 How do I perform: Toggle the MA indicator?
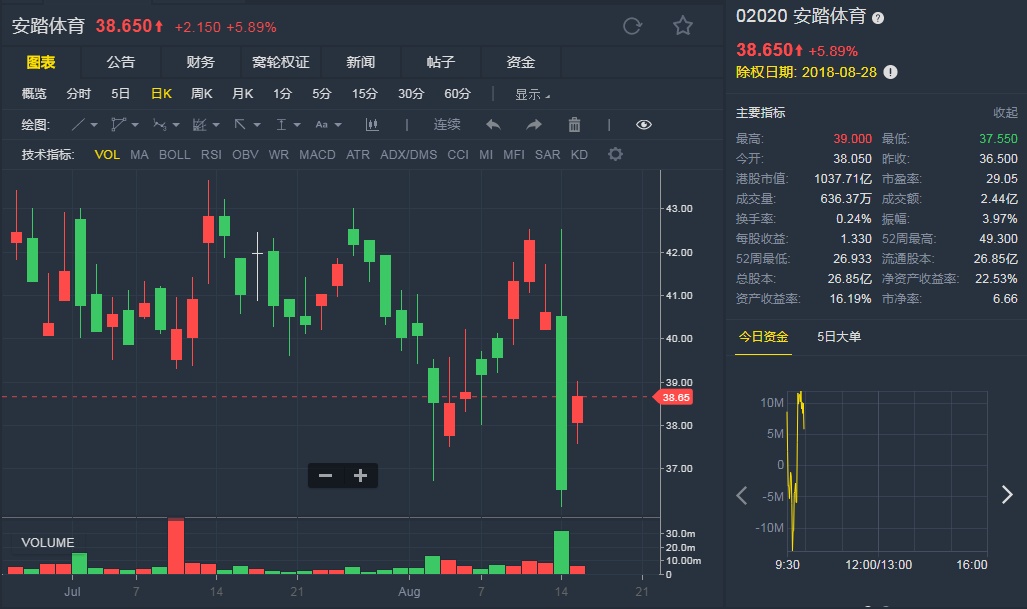click(139, 155)
